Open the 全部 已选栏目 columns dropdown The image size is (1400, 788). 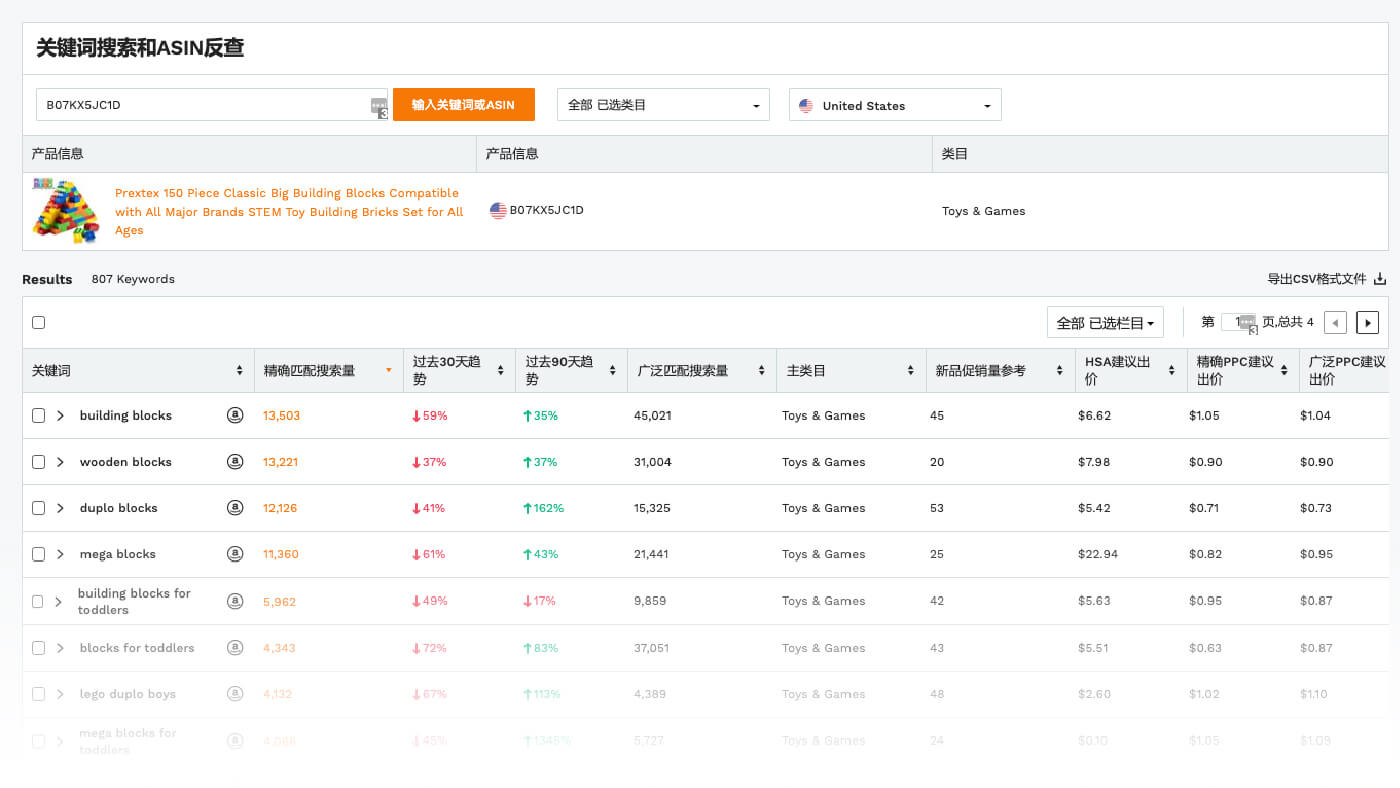pyautogui.click(x=1105, y=322)
